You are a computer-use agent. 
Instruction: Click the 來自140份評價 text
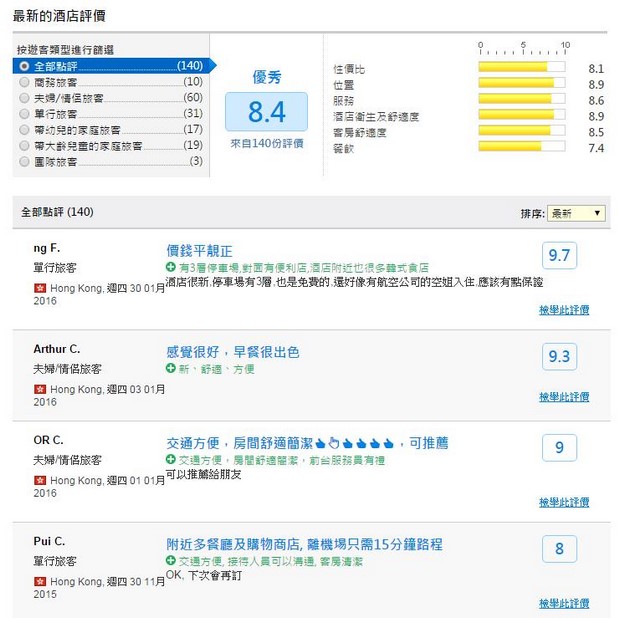[267, 144]
